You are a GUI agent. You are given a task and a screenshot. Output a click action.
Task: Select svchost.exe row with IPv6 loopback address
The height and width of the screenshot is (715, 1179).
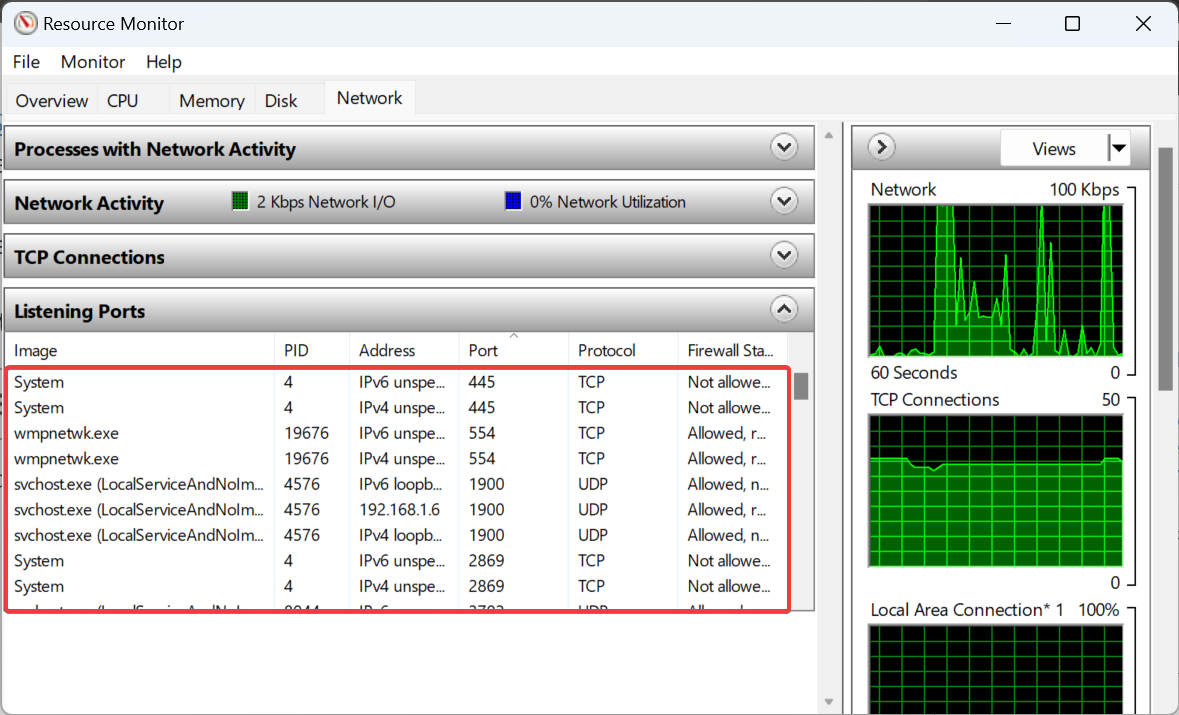[397, 484]
